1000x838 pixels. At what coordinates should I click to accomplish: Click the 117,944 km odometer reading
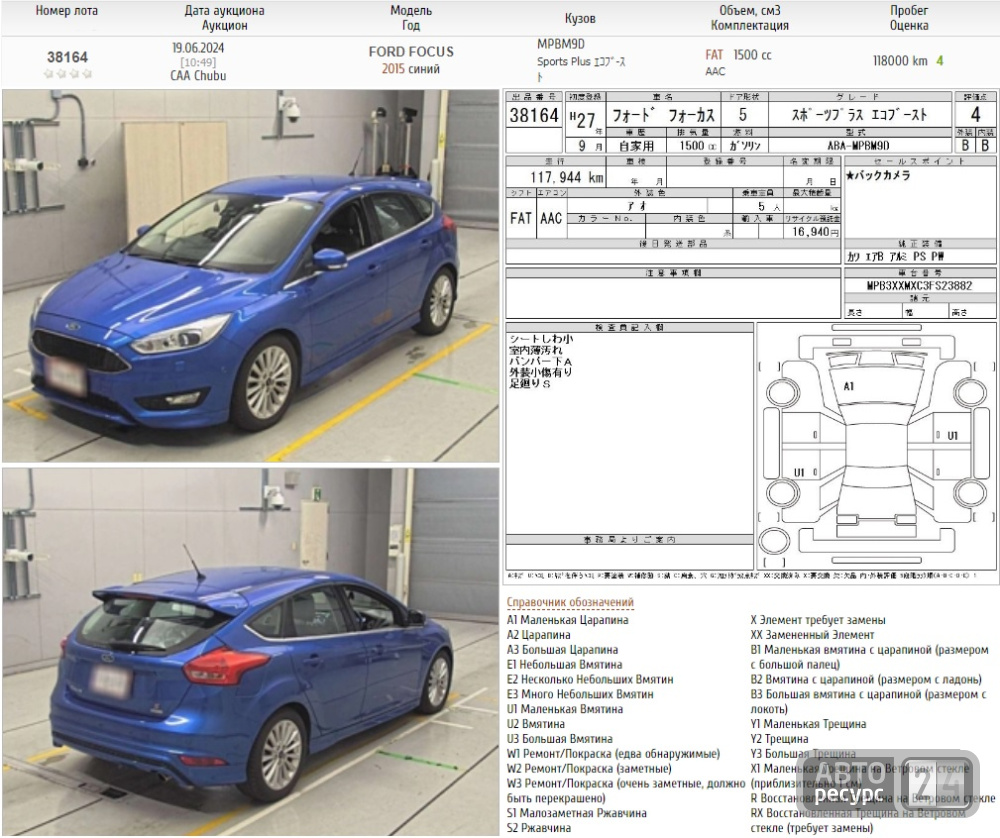point(566,177)
